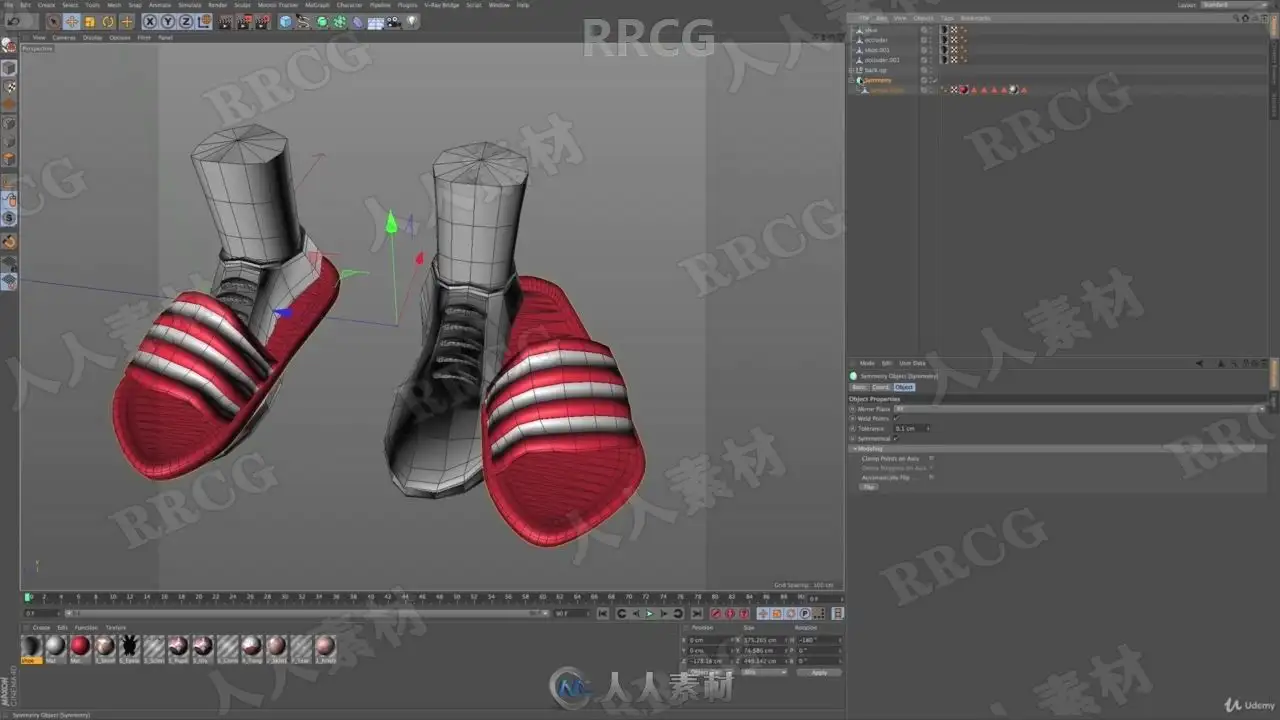
Task: Click the Apply button in coordinates
Action: click(x=818, y=672)
